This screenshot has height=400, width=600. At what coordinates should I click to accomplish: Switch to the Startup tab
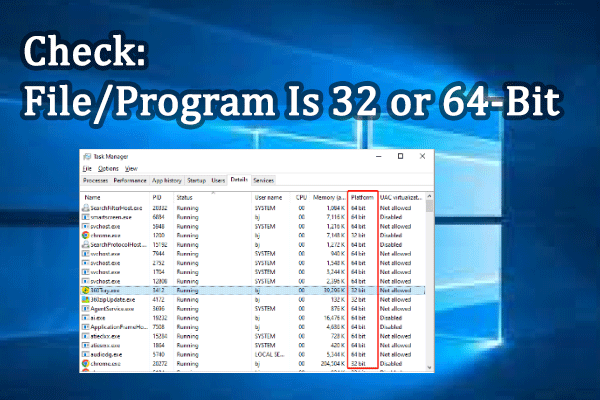pyautogui.click(x=197, y=180)
